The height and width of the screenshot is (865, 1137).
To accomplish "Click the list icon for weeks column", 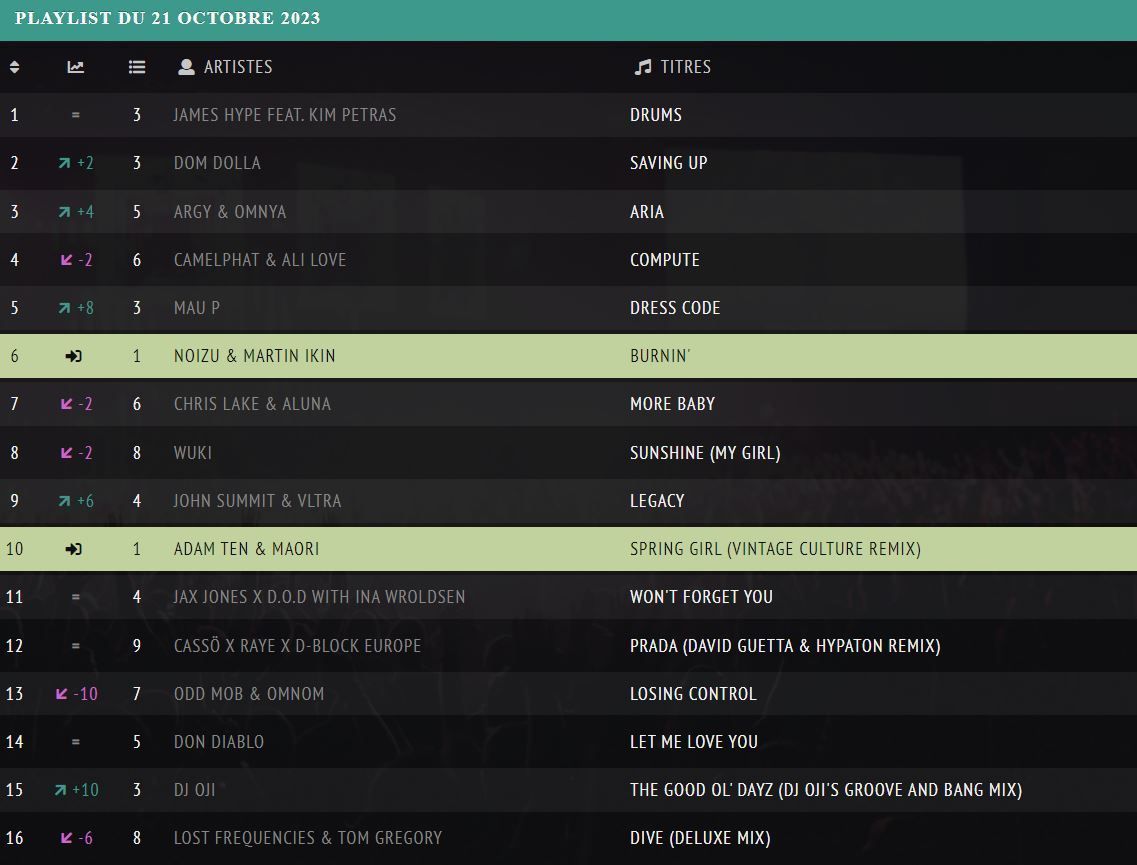I will (x=137, y=67).
